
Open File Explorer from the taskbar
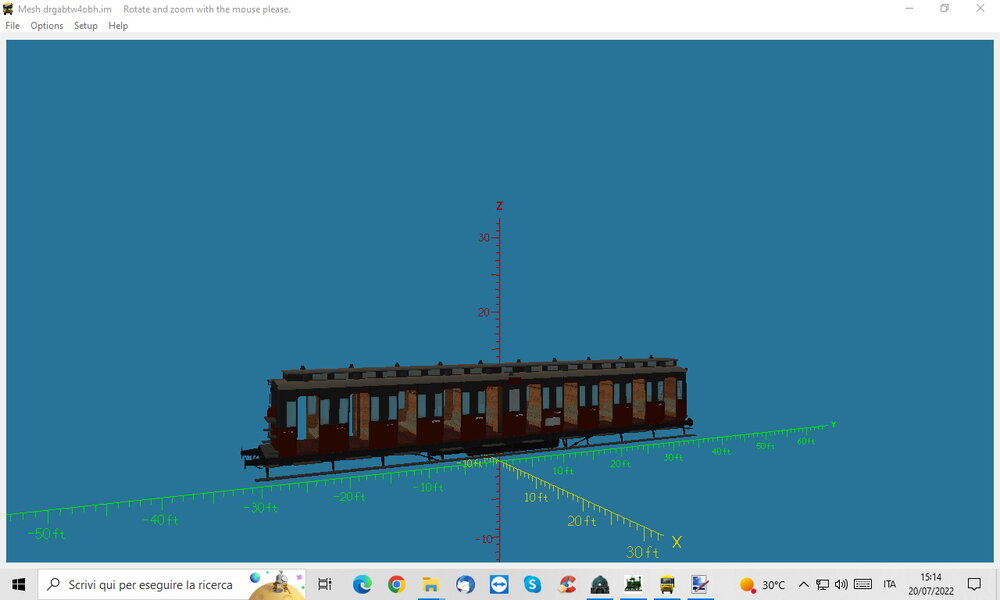point(430,584)
